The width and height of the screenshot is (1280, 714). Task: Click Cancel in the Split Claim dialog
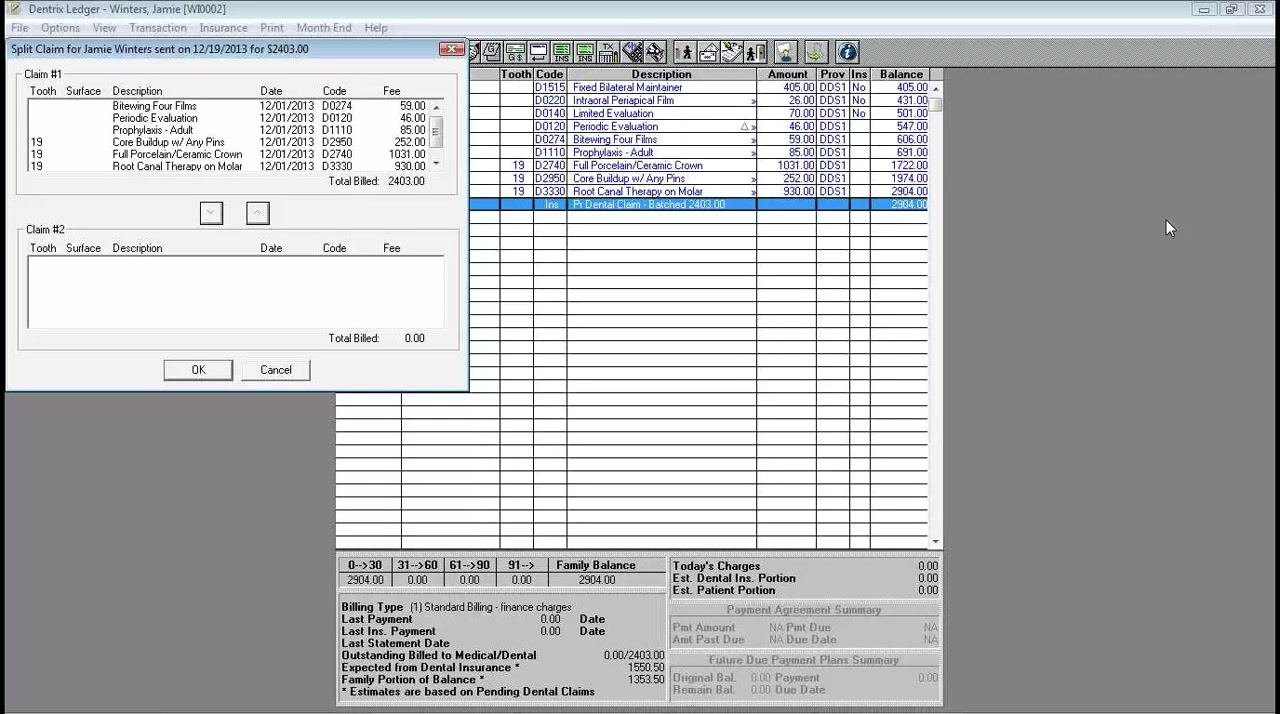276,370
